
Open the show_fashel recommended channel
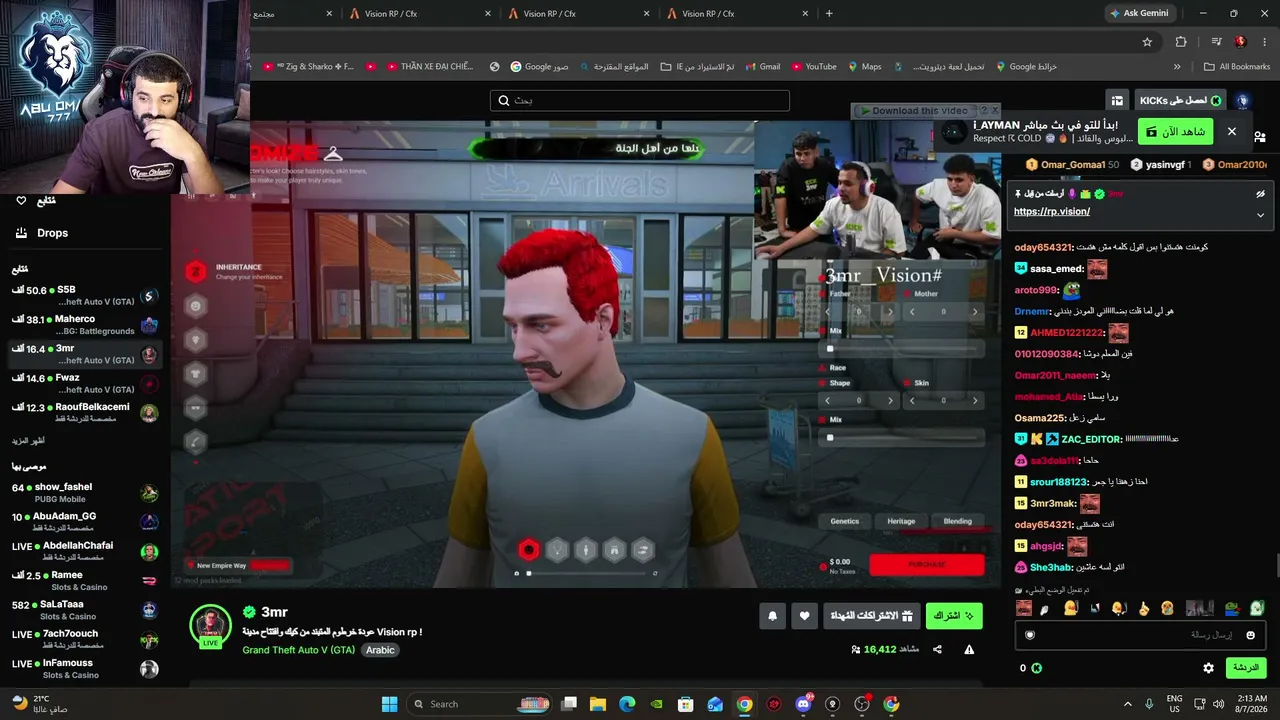click(84, 493)
